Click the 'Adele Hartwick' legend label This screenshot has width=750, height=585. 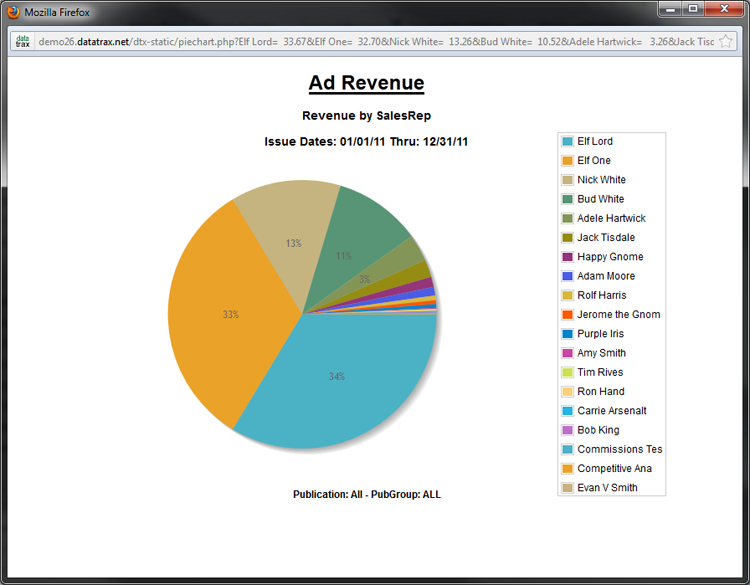611,218
